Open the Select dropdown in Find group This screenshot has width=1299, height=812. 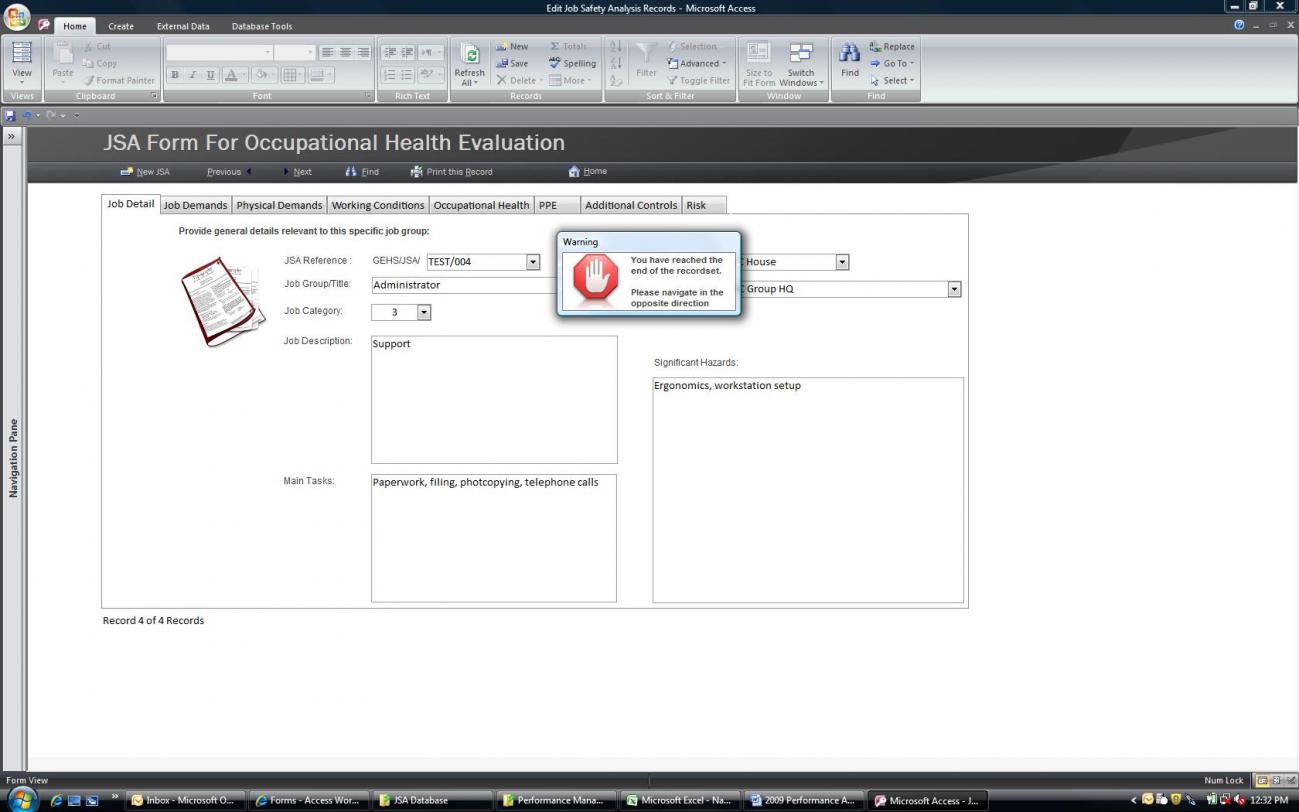click(892, 80)
